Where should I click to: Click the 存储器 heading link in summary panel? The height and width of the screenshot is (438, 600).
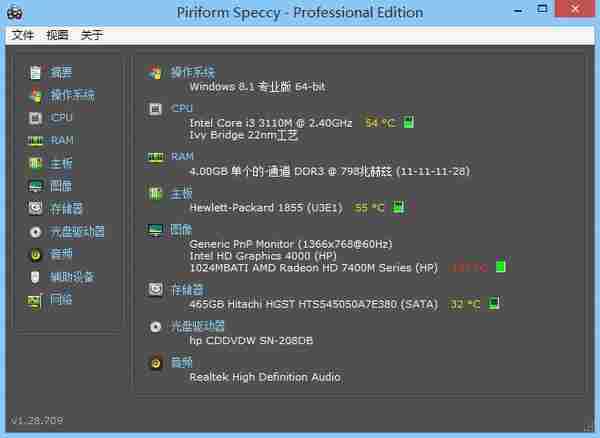click(x=186, y=289)
